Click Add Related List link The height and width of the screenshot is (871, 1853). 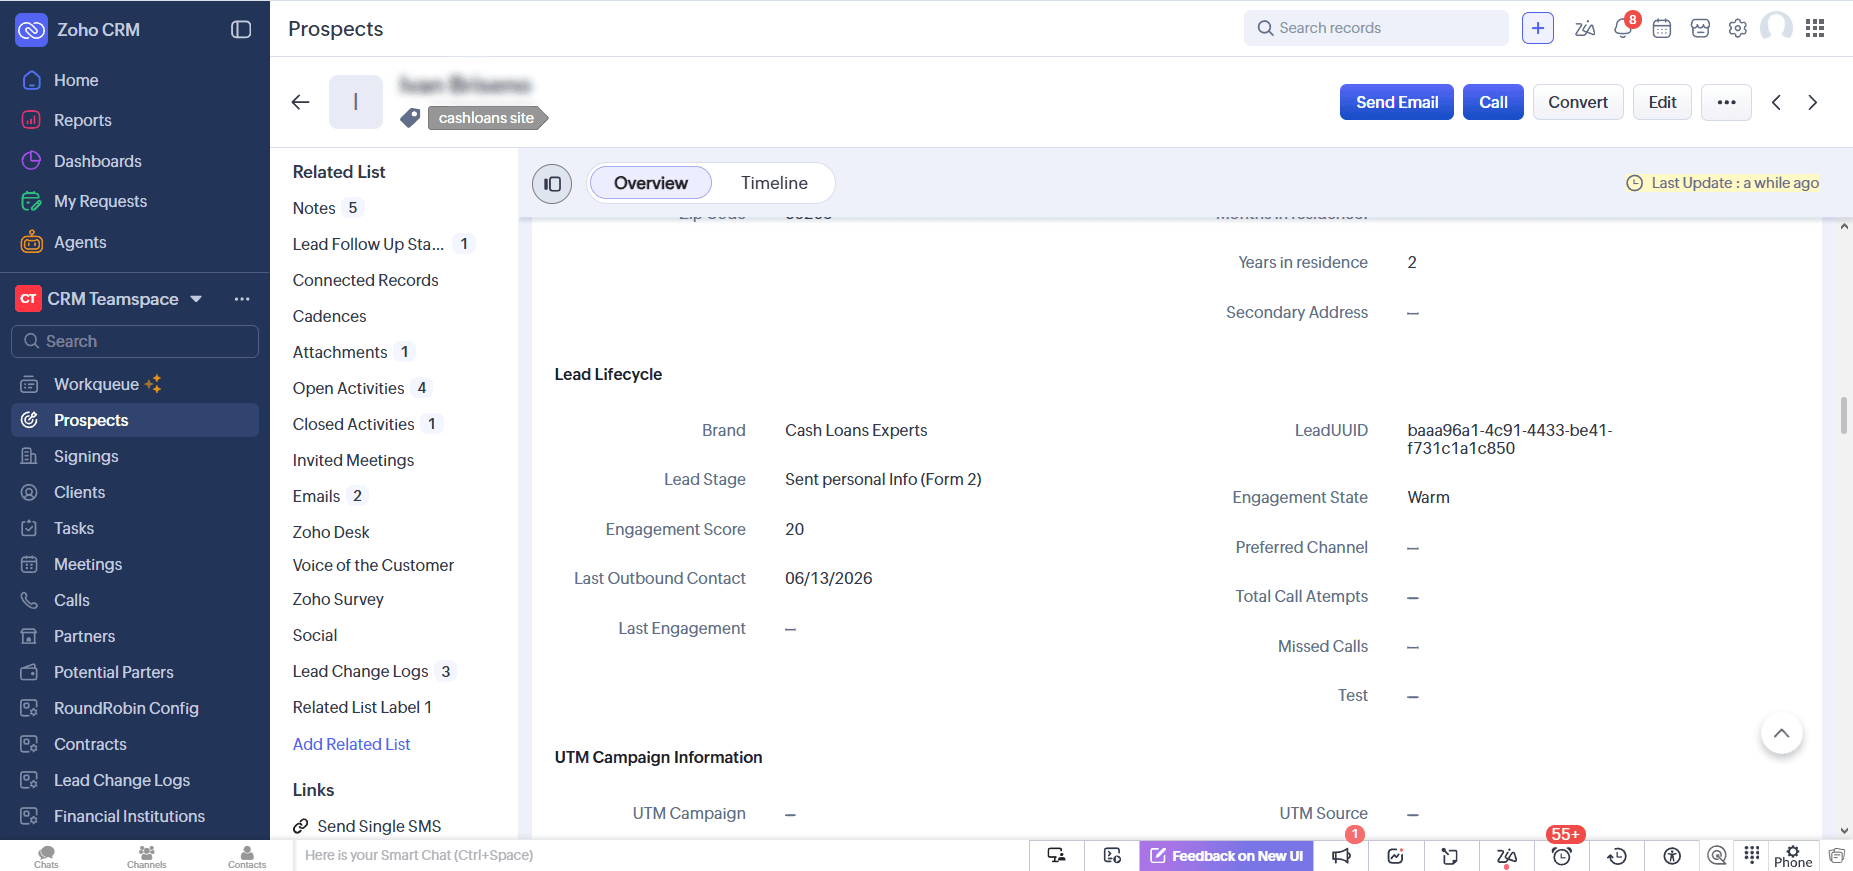pyautogui.click(x=351, y=744)
